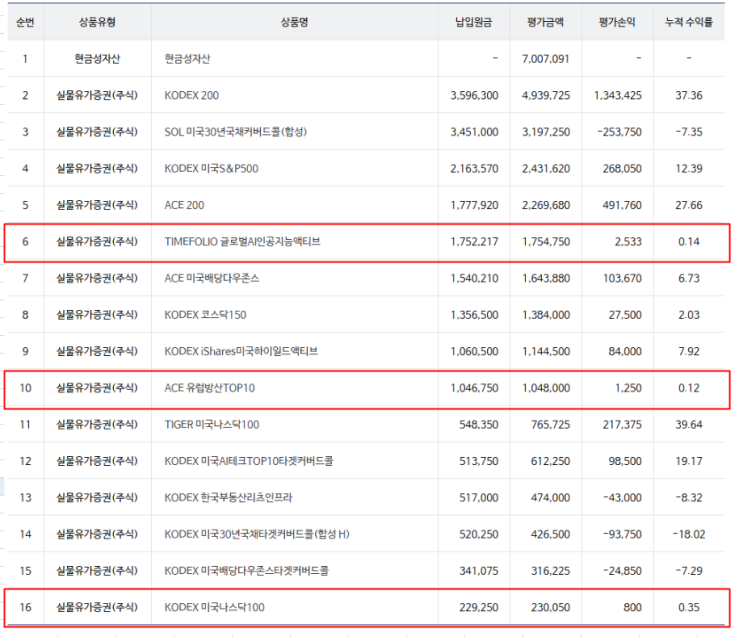
Task: Click KODEX 미국배당다우존스타겟커버드콜 product name
Action: (x=246, y=571)
